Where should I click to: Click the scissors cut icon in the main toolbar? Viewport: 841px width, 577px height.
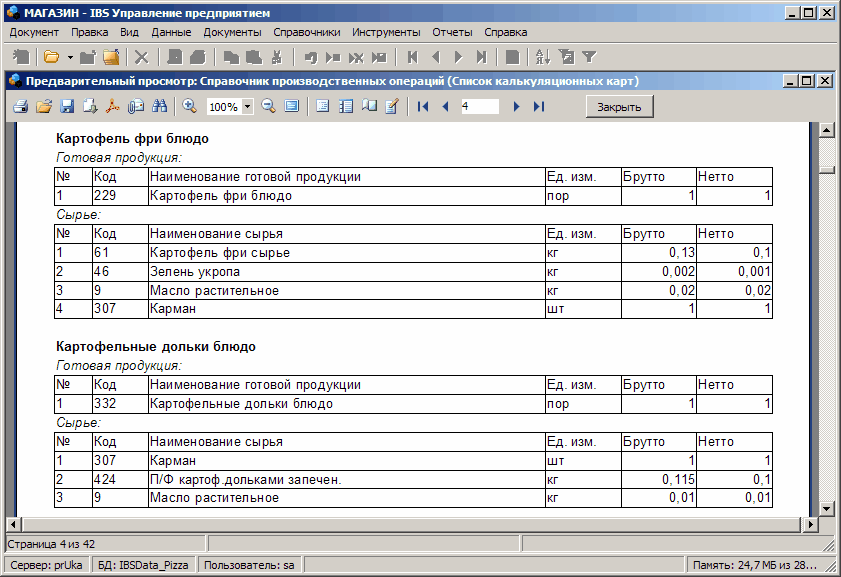pos(277,57)
